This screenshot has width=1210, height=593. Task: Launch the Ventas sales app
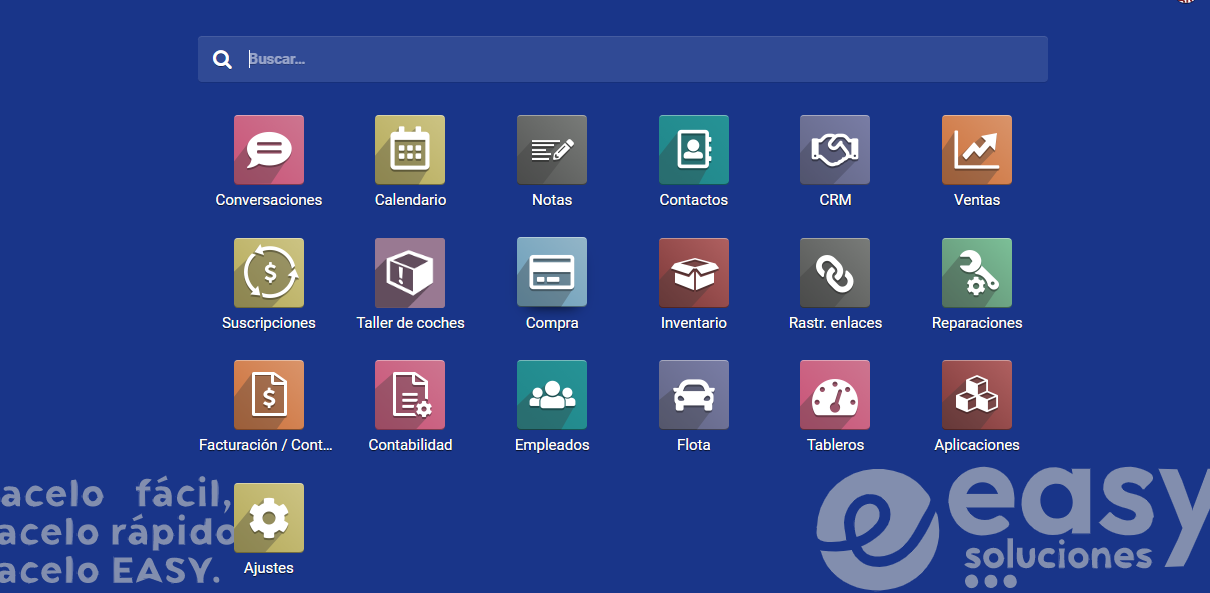[976, 151]
